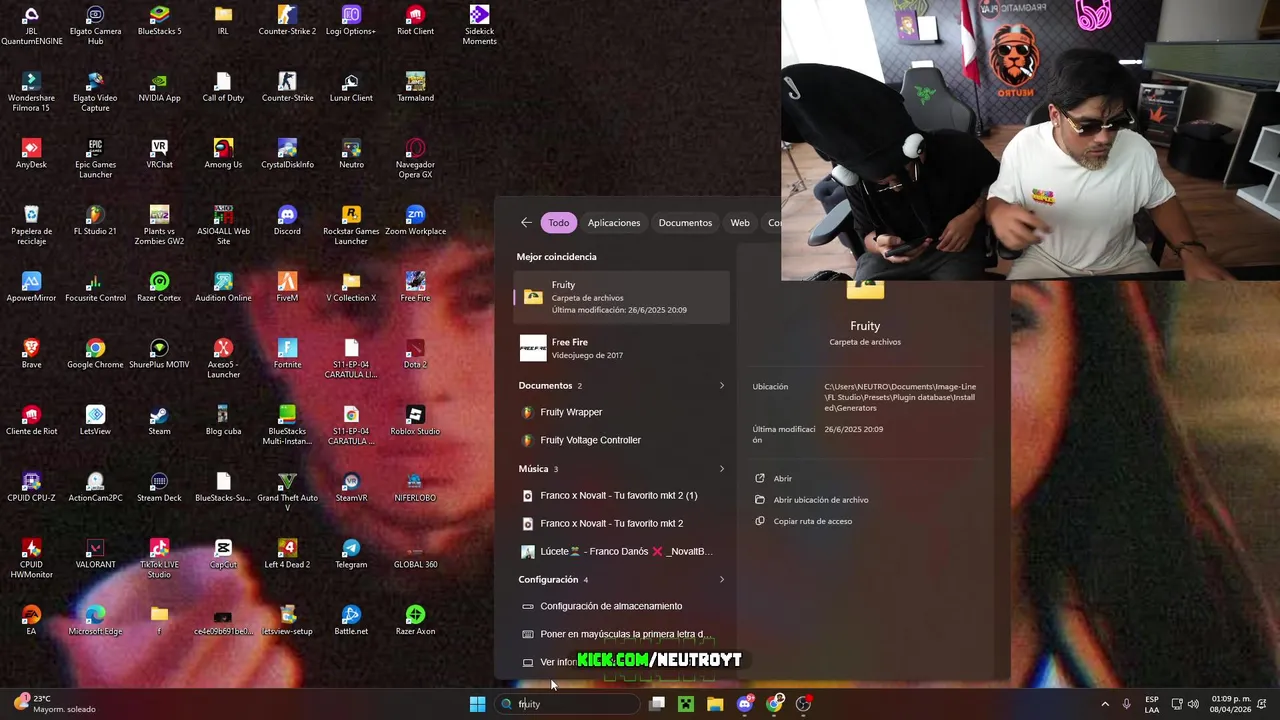Open the Navegador Opera GX icon
Viewport: 1280px width, 720px height.
point(415,159)
